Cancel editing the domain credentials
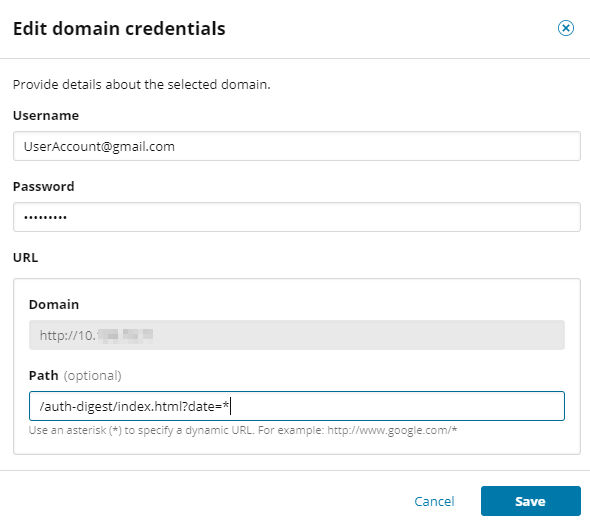Screen dimensions: 590x524 click(434, 501)
